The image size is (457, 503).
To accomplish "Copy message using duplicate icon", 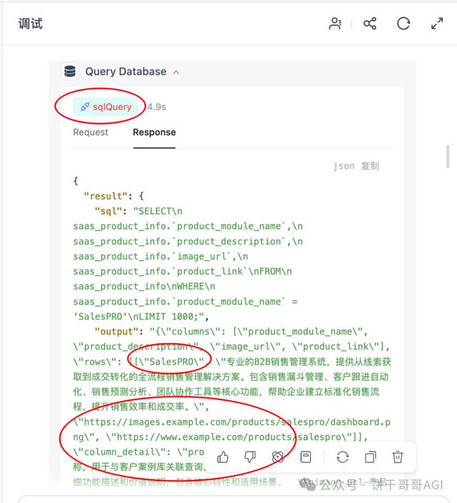I will coord(370,457).
